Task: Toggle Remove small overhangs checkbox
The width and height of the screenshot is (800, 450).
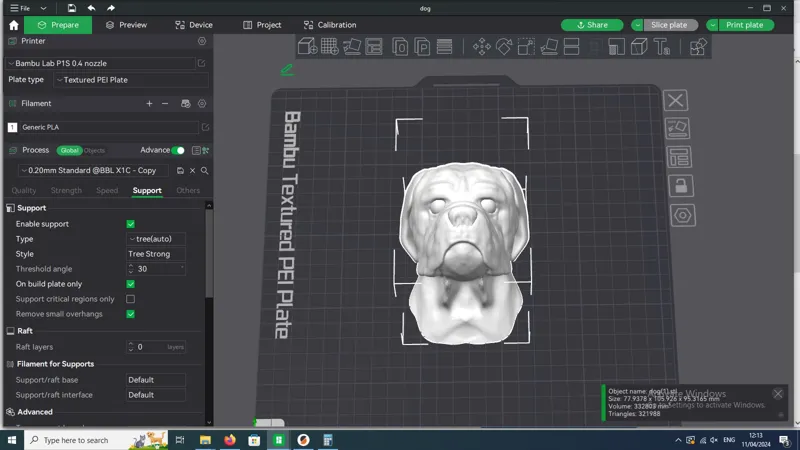Action: click(131, 314)
